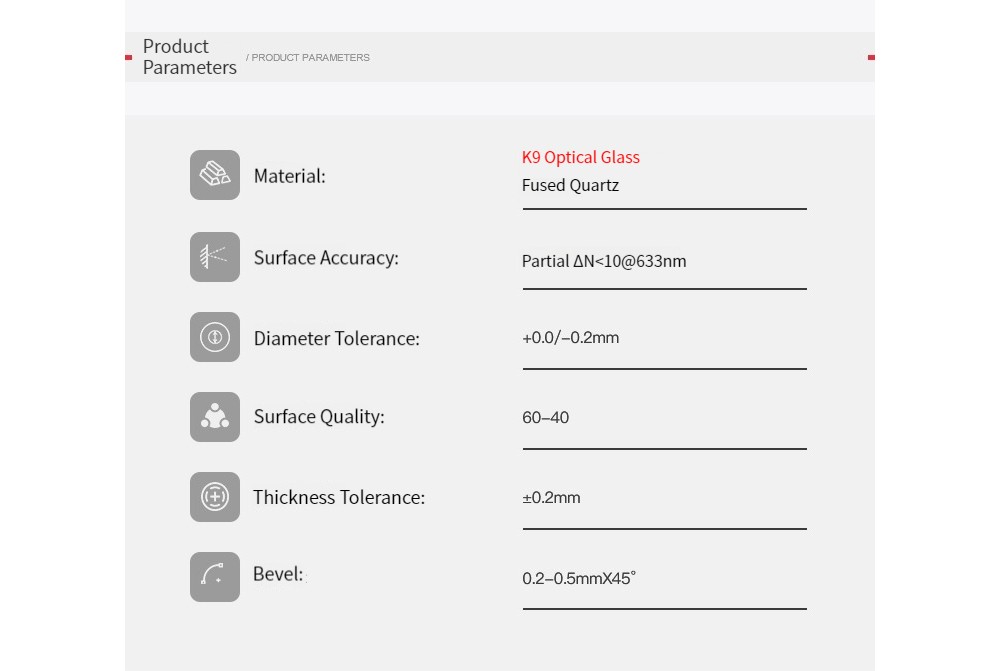Image resolution: width=1000 pixels, height=671 pixels.
Task: Click the '±0.2mm' value
Action: [x=551, y=498]
